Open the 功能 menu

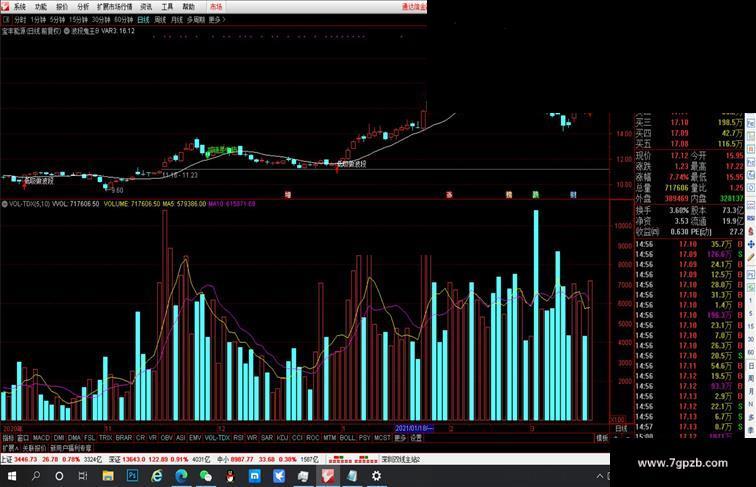(x=40, y=7)
